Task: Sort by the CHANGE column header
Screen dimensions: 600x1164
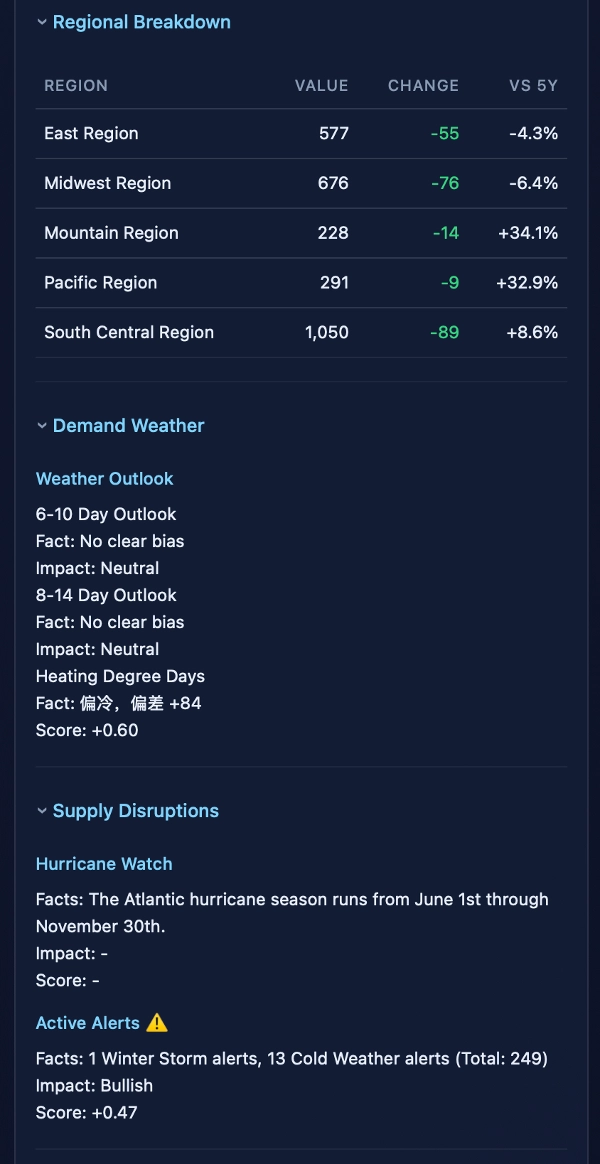Action: (x=423, y=86)
